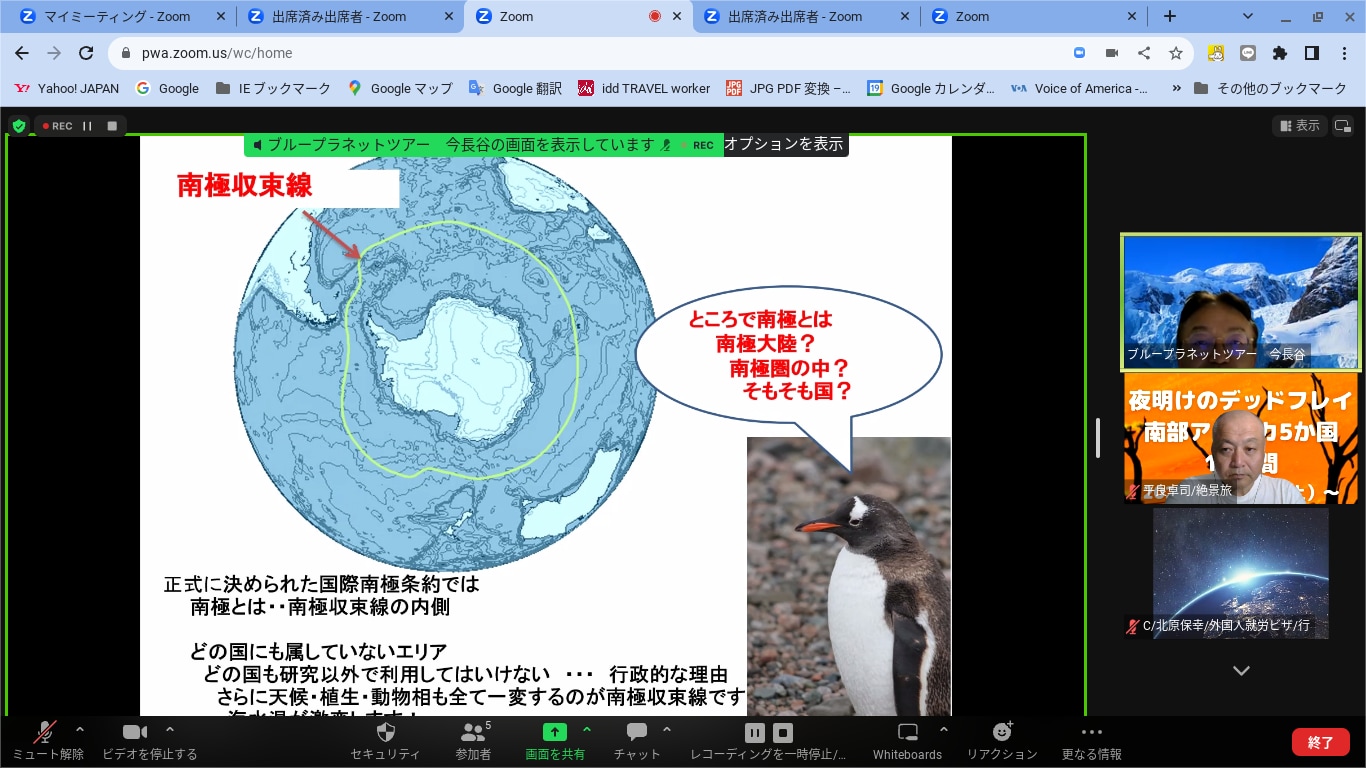Open Whiteboards
1366x768 pixels.
pyautogui.click(x=907, y=741)
